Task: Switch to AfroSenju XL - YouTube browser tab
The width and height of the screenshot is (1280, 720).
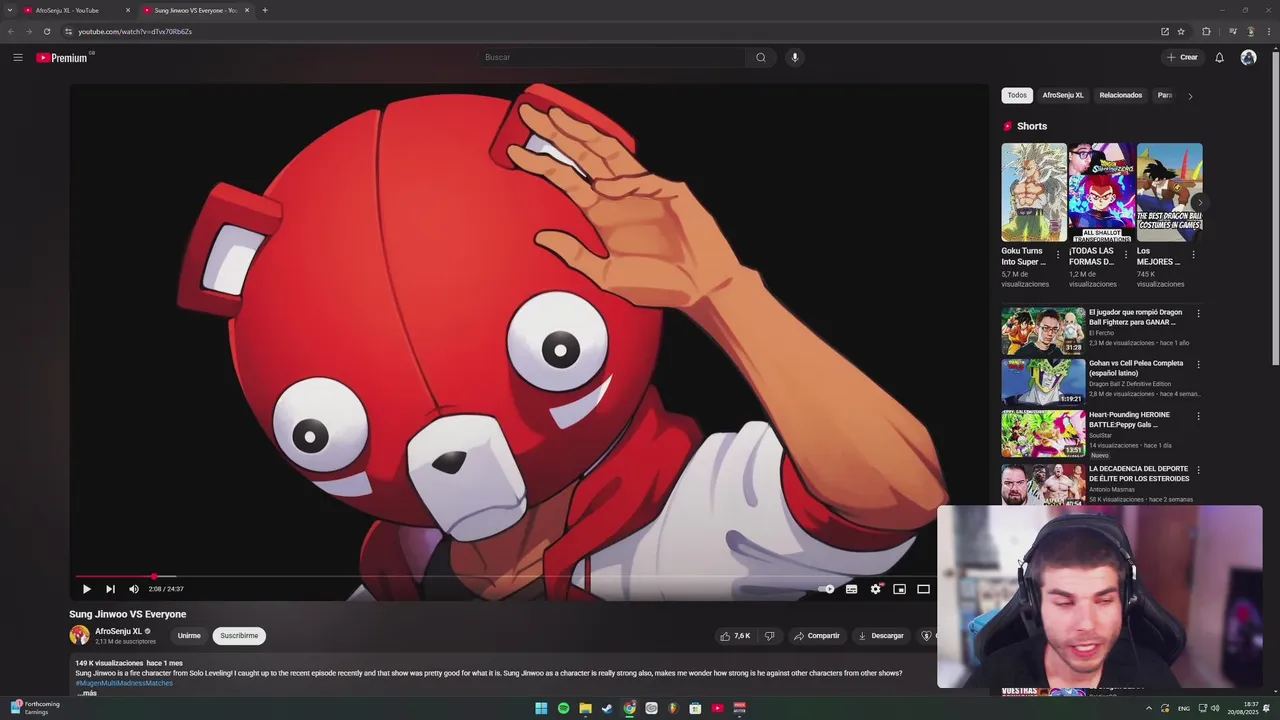Action: (78, 10)
